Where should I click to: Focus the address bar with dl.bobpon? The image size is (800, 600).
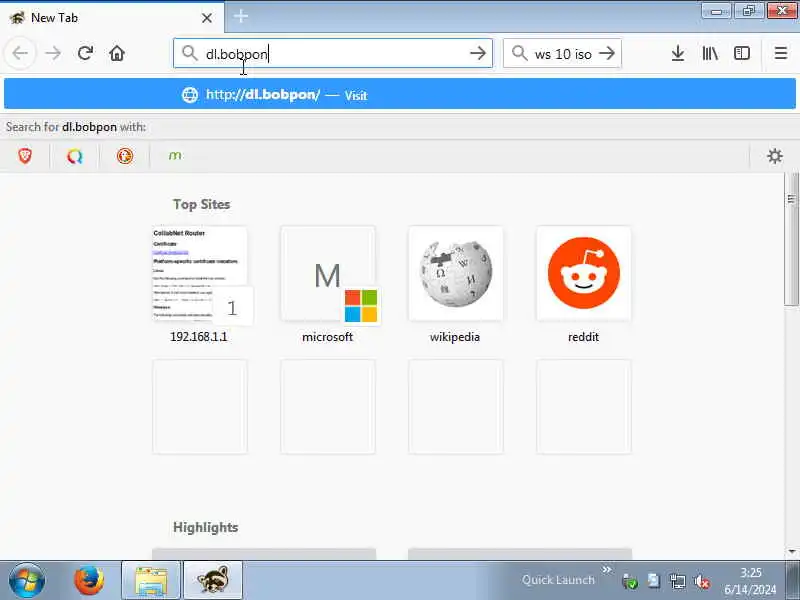click(333, 53)
